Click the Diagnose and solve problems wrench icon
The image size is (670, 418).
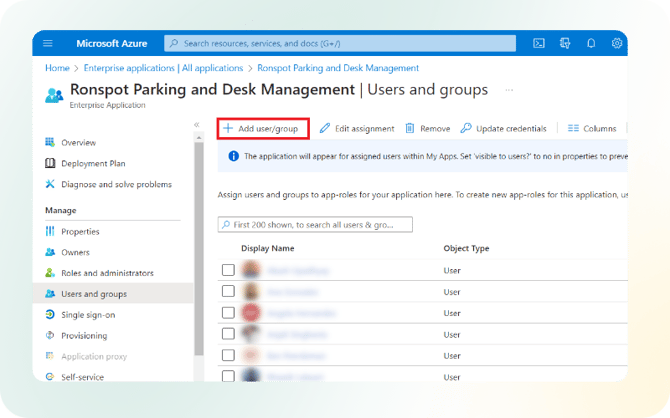(x=50, y=184)
